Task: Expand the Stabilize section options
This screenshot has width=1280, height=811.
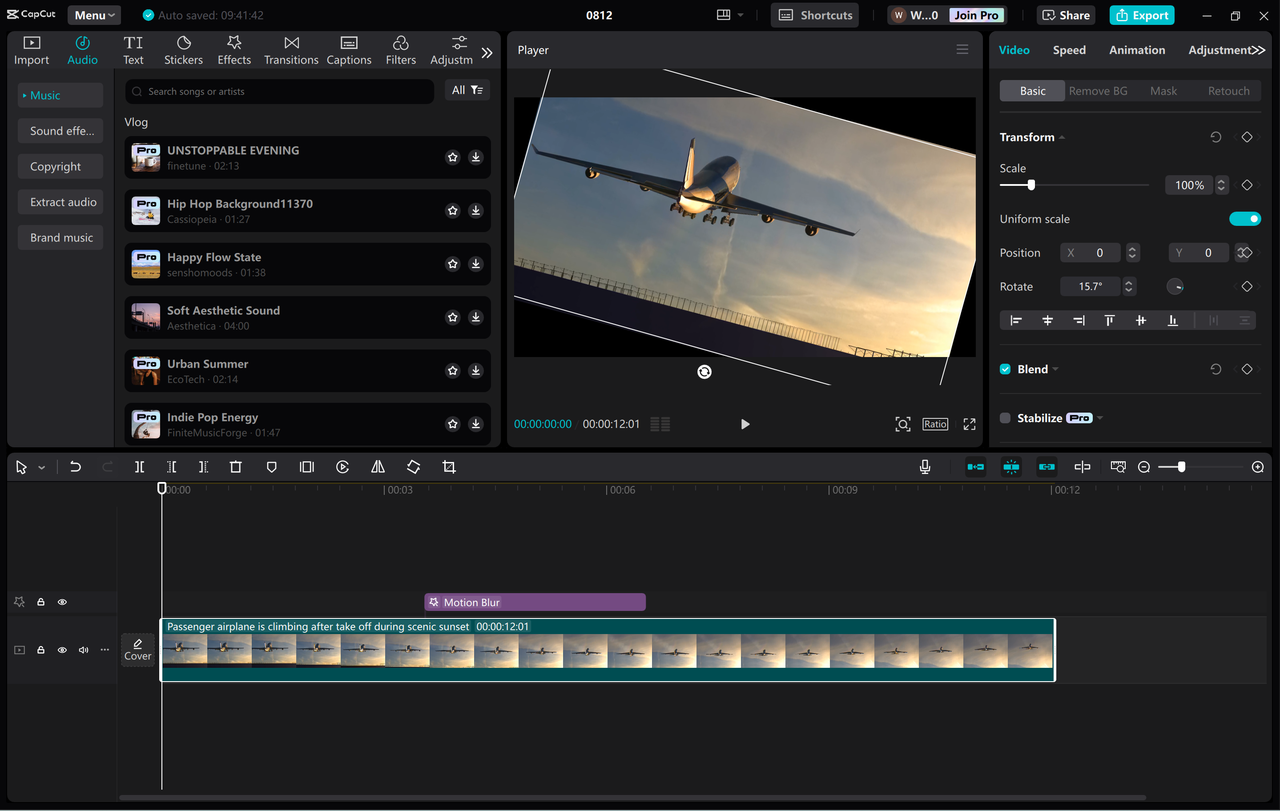Action: pyautogui.click(x=1099, y=418)
